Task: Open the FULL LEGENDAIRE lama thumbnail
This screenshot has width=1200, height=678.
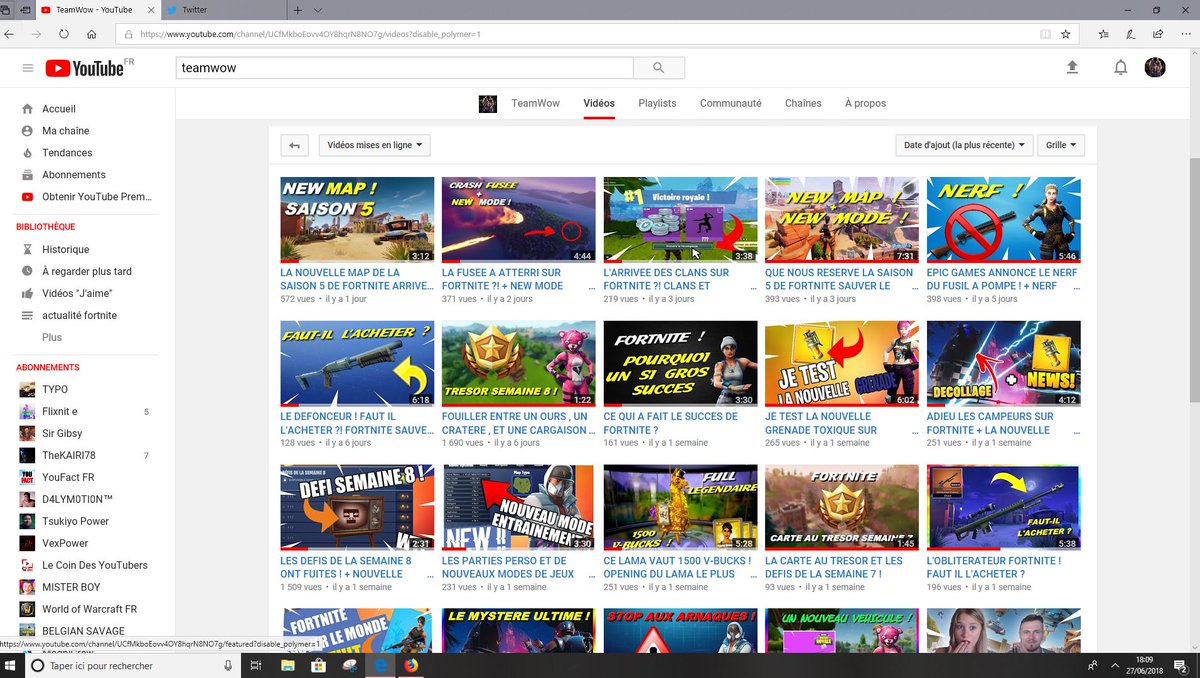Action: pyautogui.click(x=681, y=508)
